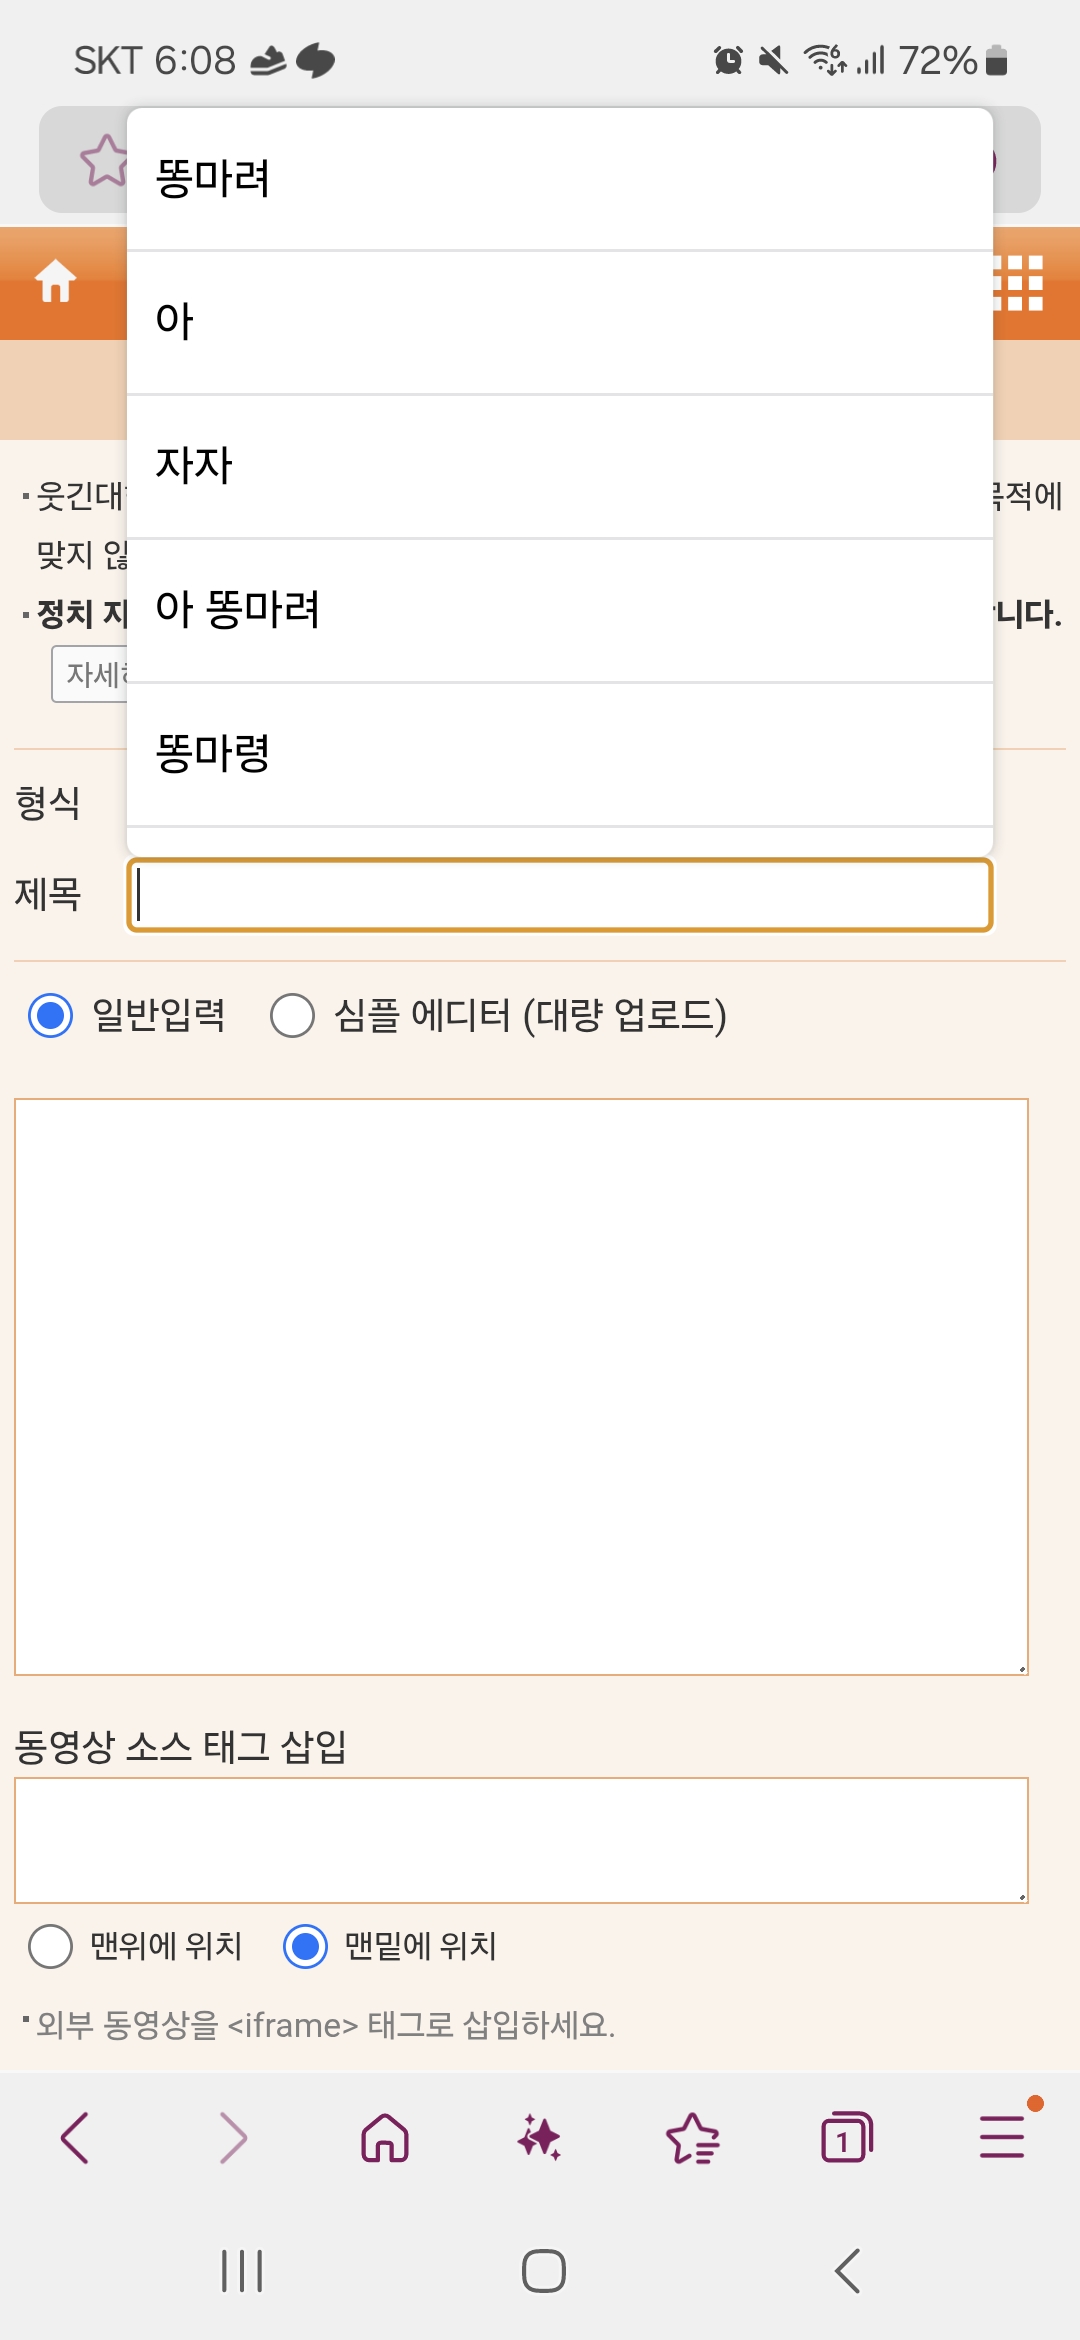This screenshot has height=2340, width=1080.
Task: Select 심플 에디터 (대량 업로드) option
Action: pyautogui.click(x=293, y=1016)
